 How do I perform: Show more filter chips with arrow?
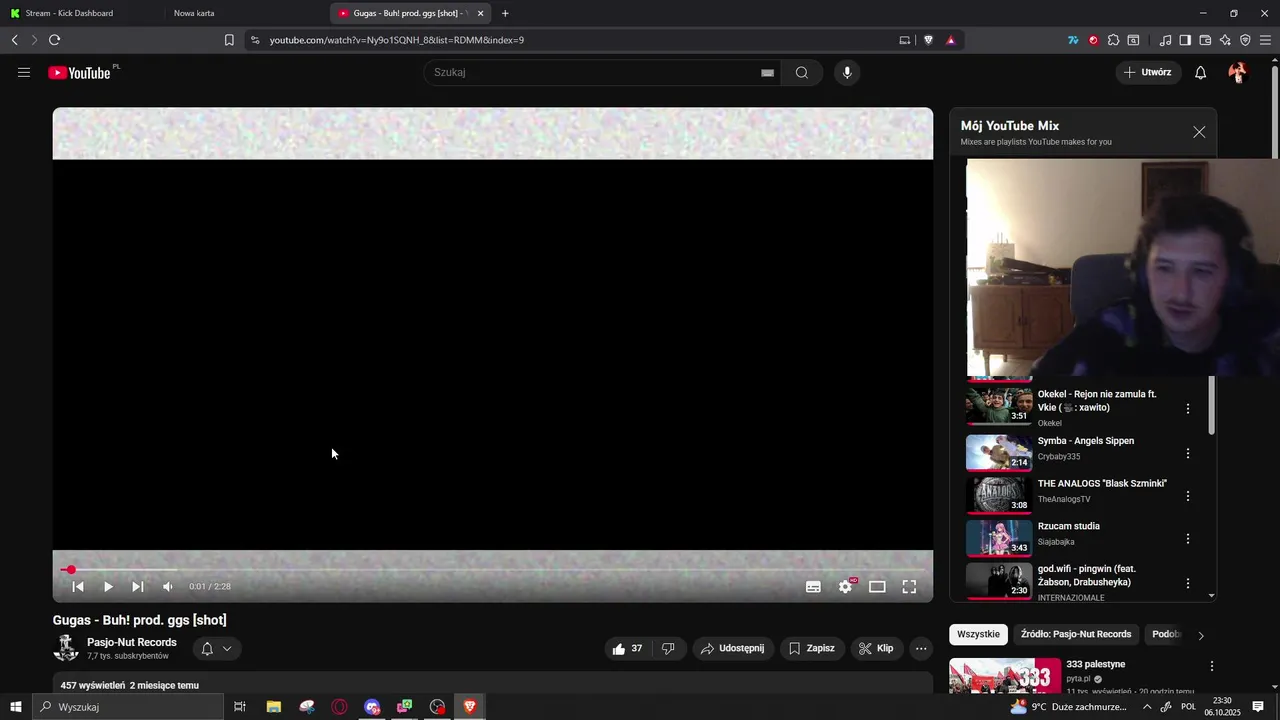1201,635
